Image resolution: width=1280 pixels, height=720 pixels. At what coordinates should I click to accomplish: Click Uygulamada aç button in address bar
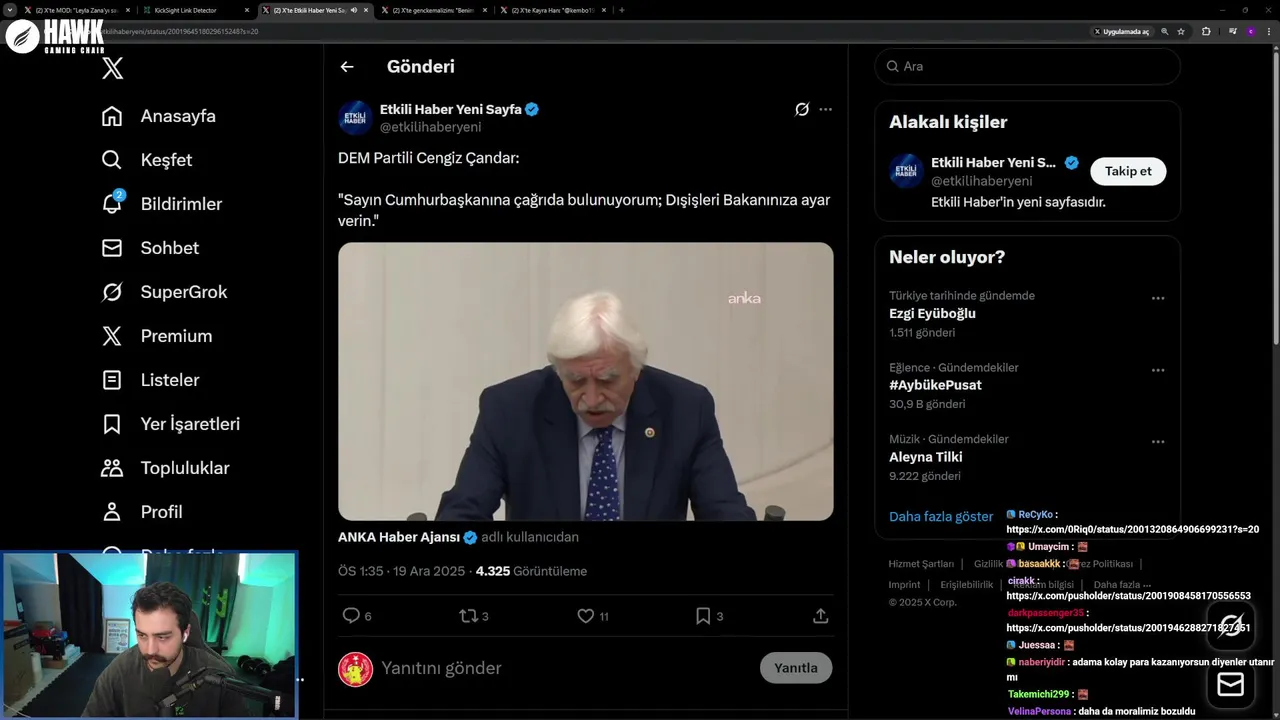click(1121, 31)
